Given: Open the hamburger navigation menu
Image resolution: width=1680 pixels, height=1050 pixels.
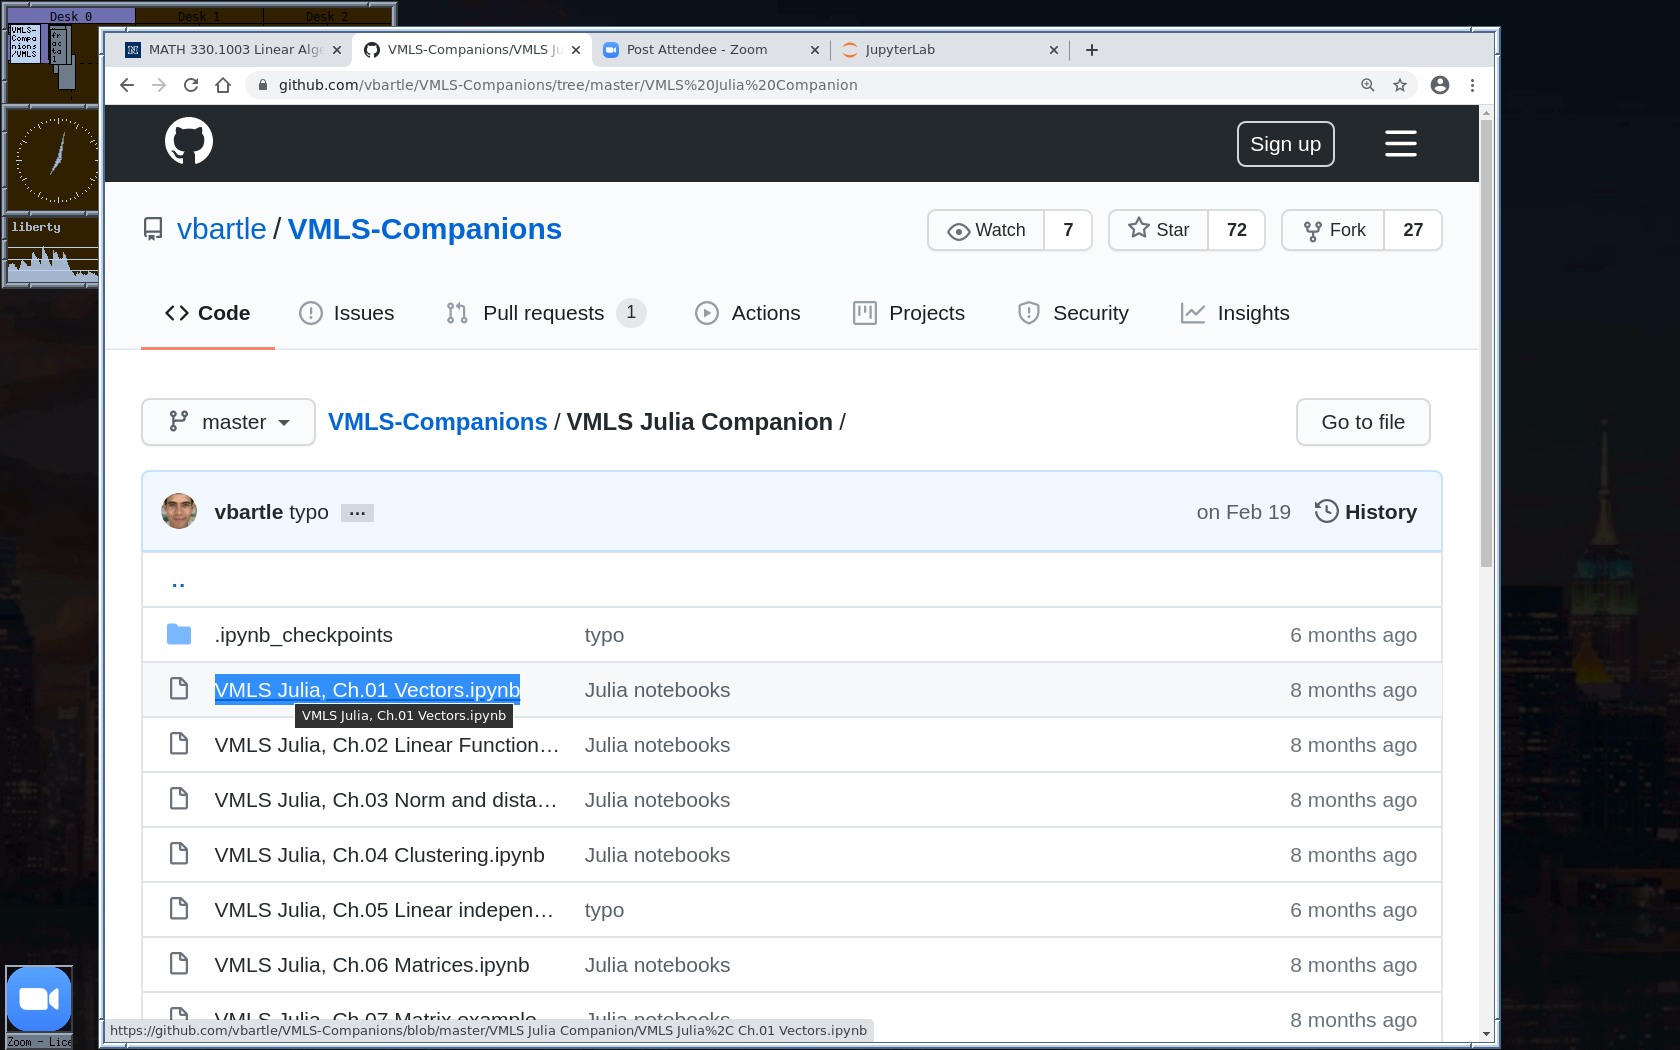Looking at the screenshot, I should click(x=1400, y=144).
